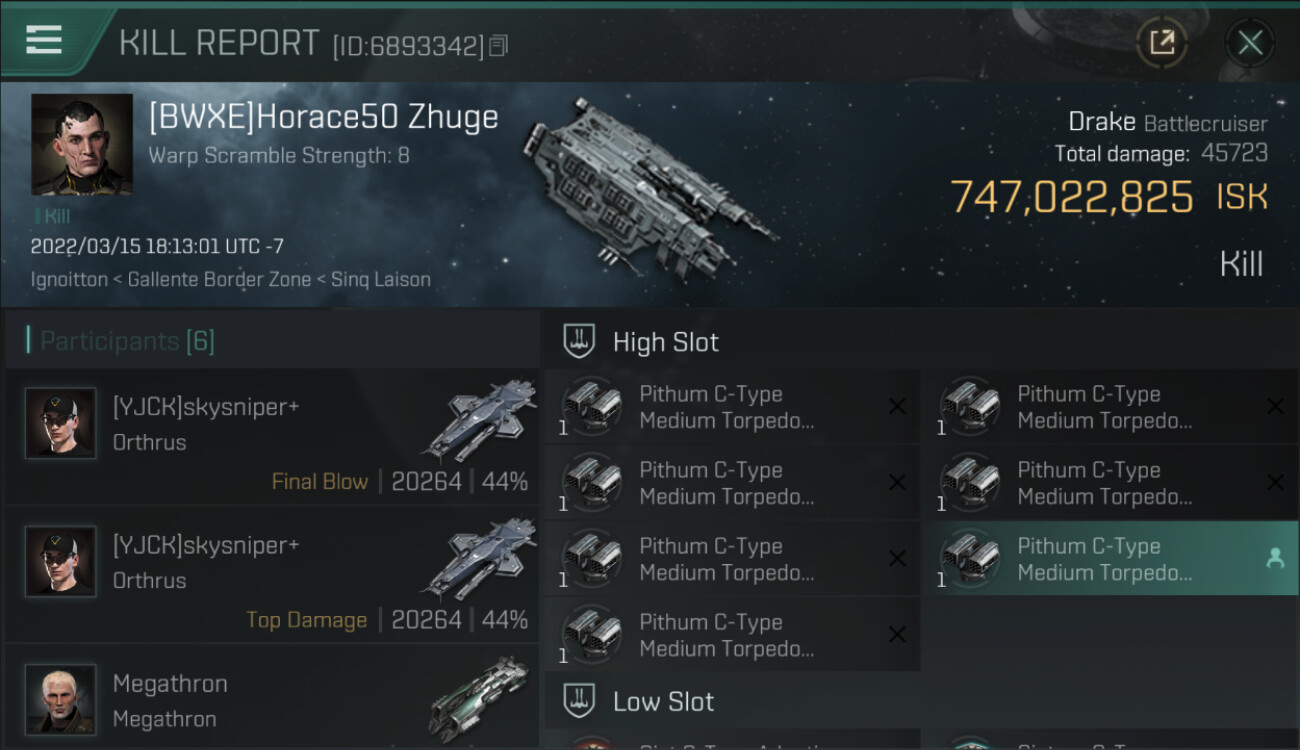
Task: Click the Participants [6] header
Action: coord(127,341)
